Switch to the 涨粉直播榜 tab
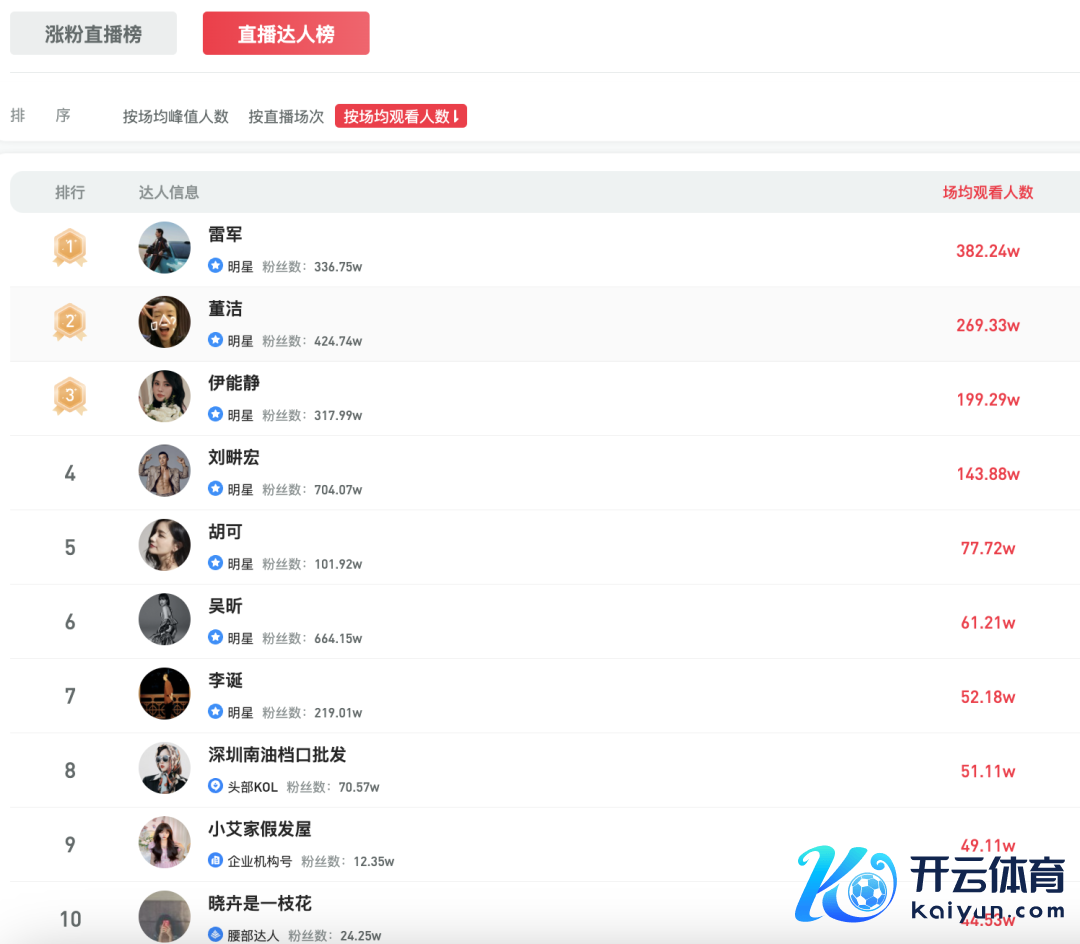The width and height of the screenshot is (1080, 944). [93, 34]
